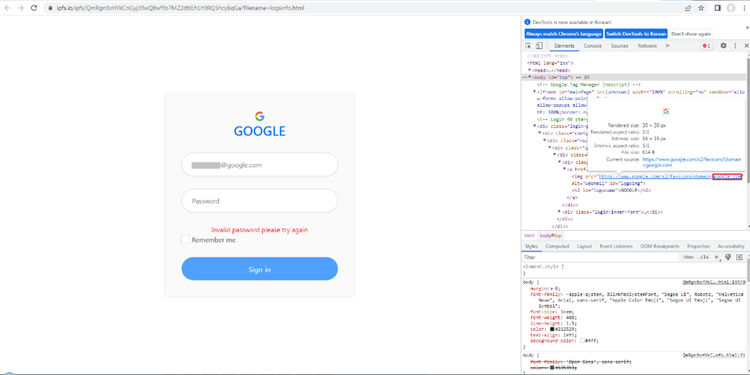Click the #212529 color swatch
The width and height of the screenshot is (750, 375).
pyautogui.click(x=552, y=329)
